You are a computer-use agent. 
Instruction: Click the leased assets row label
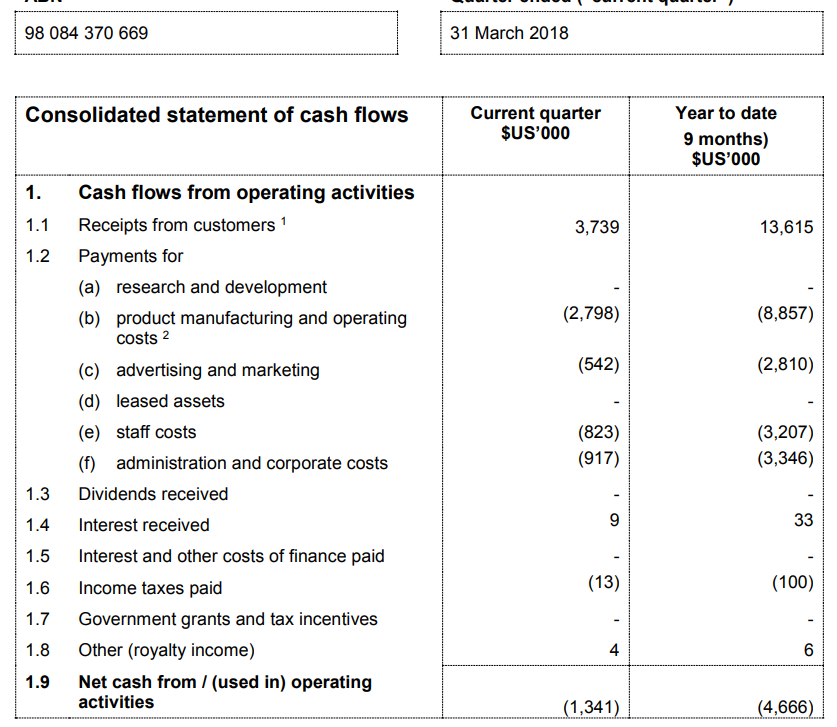(170, 401)
